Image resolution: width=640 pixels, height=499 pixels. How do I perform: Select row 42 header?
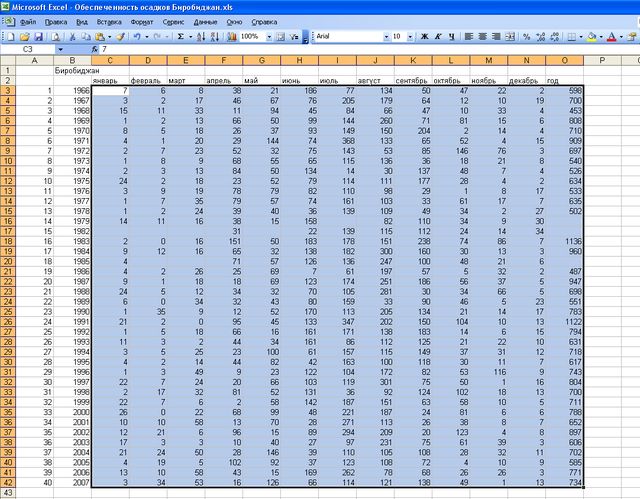[x=8, y=482]
